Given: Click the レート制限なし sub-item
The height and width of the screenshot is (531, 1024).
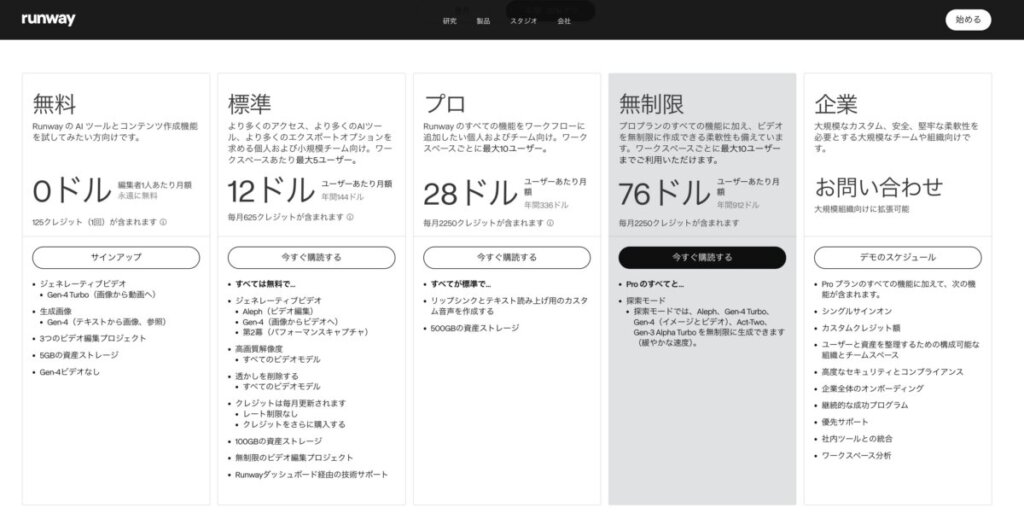Looking at the screenshot, I should pos(270,414).
